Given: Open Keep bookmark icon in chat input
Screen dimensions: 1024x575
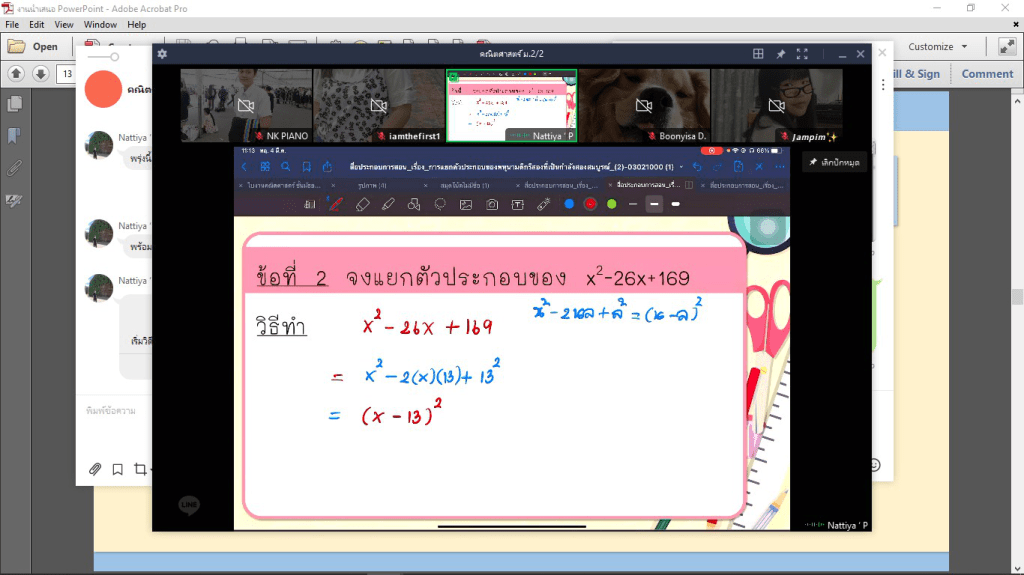Looking at the screenshot, I should point(117,469).
